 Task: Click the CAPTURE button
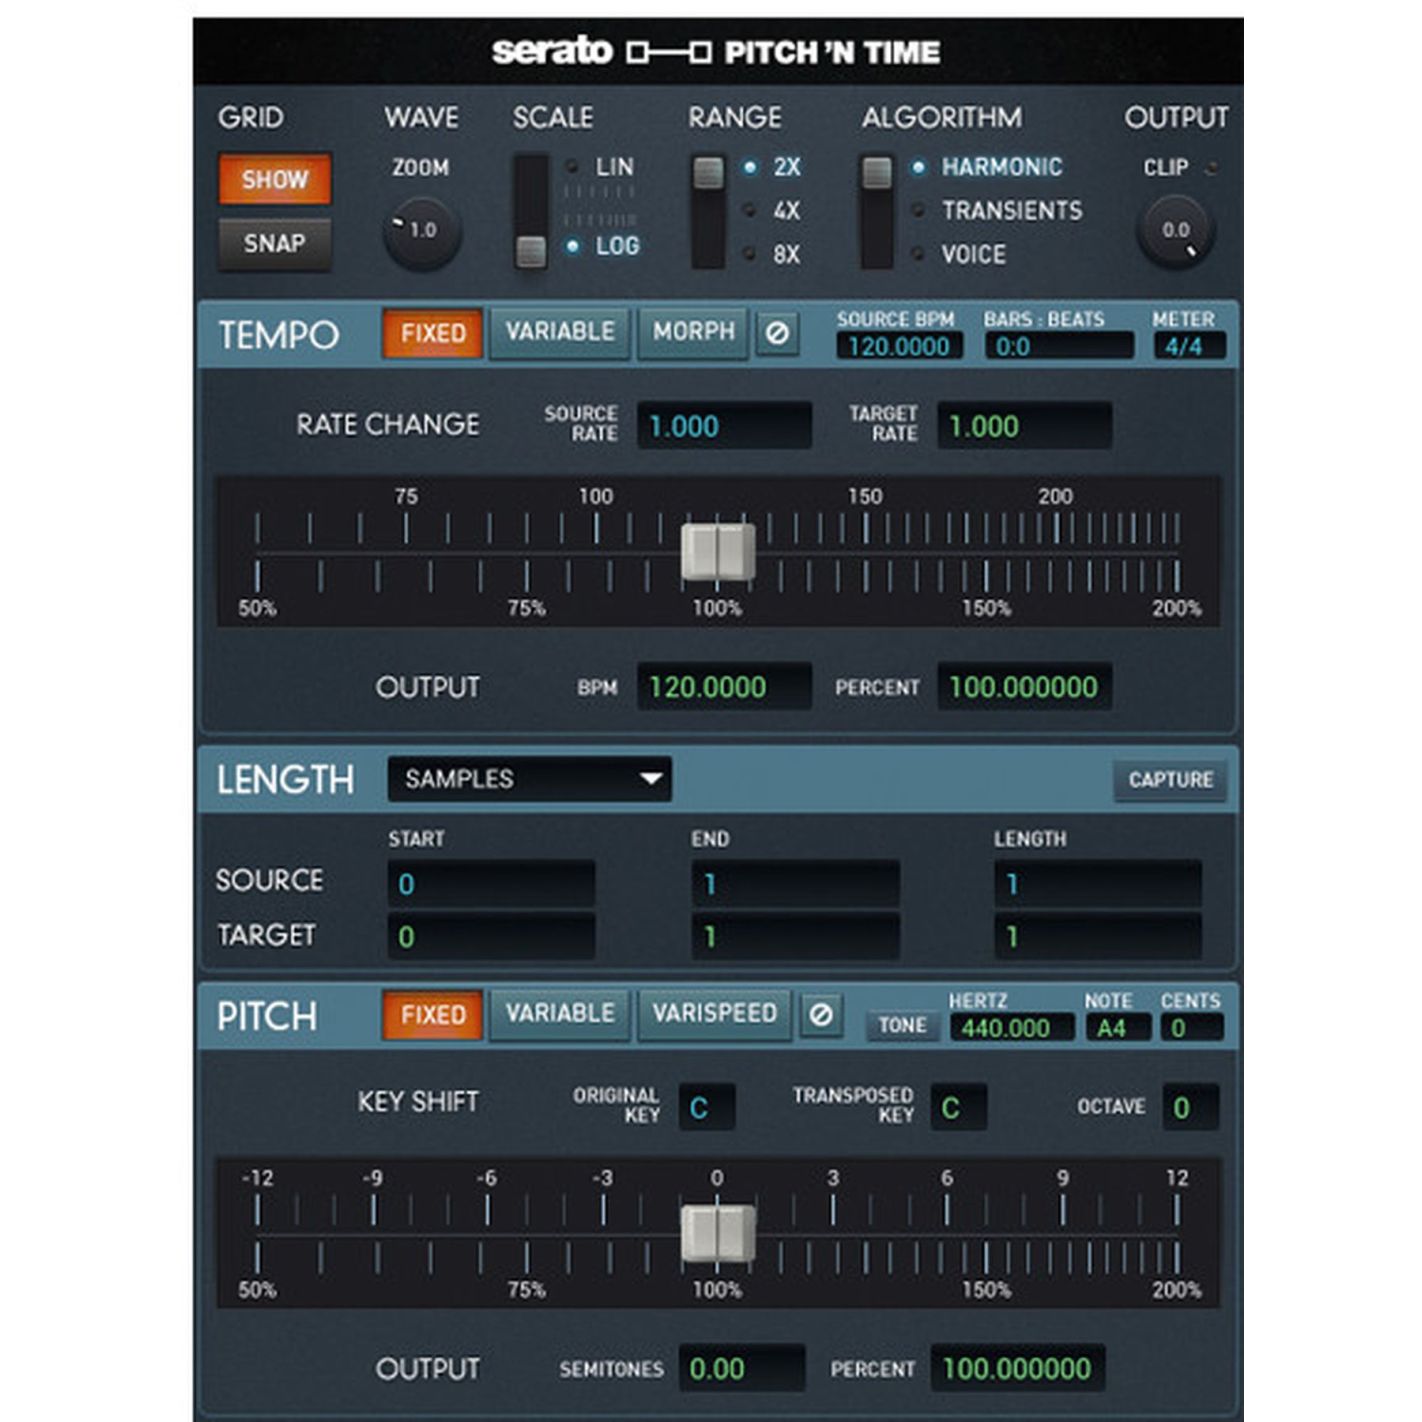pos(1170,779)
